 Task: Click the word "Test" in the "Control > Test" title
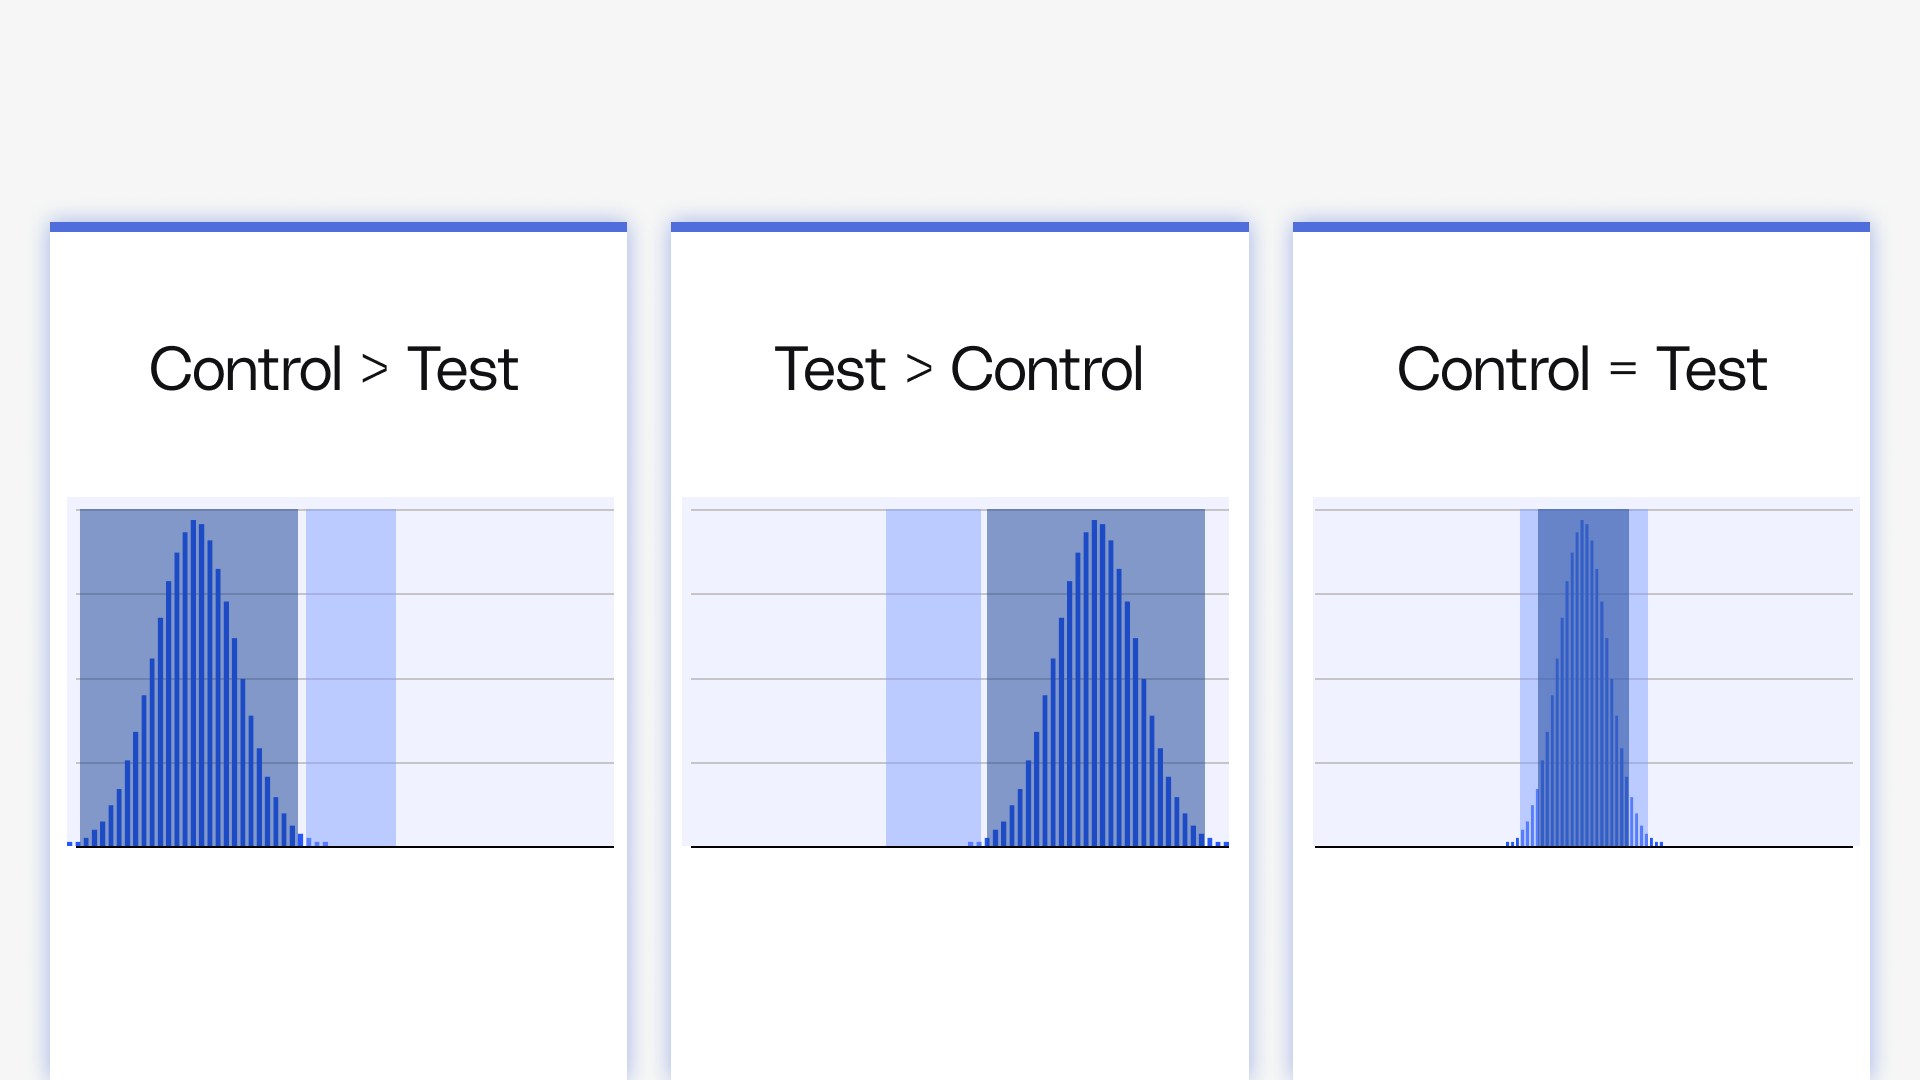462,369
